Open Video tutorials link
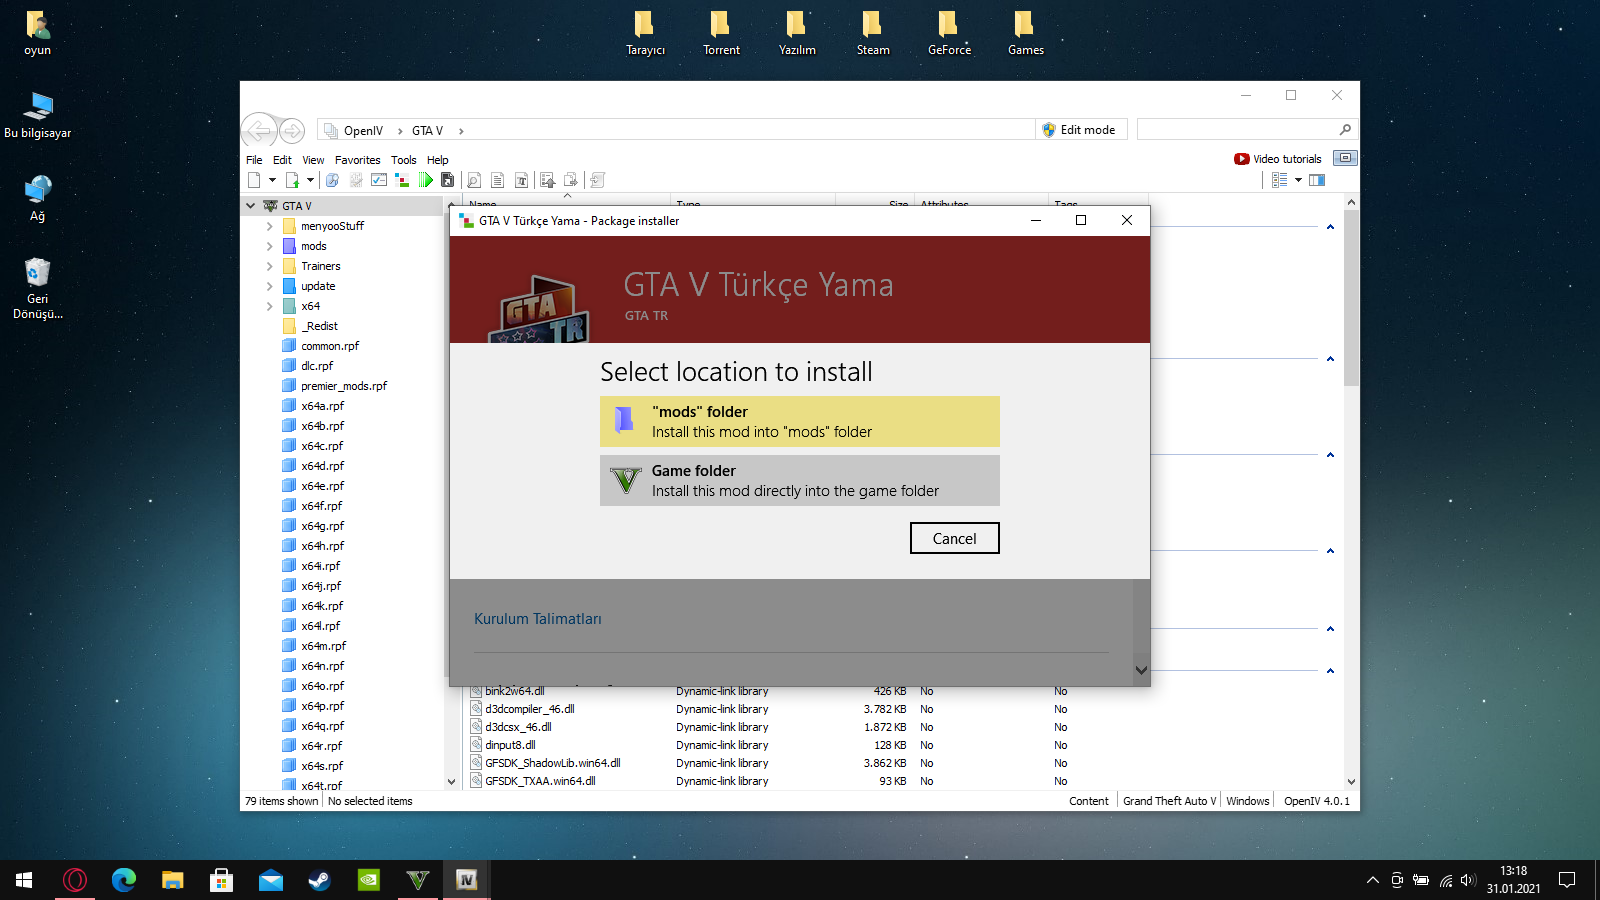This screenshot has height=900, width=1600. [x=1278, y=159]
